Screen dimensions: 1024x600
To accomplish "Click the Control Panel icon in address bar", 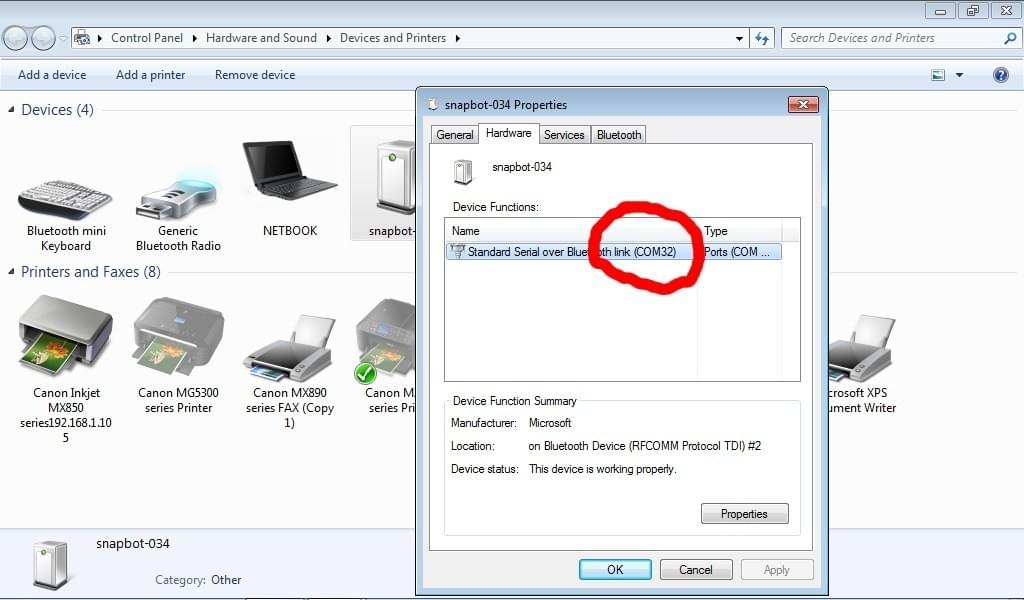I will point(82,39).
